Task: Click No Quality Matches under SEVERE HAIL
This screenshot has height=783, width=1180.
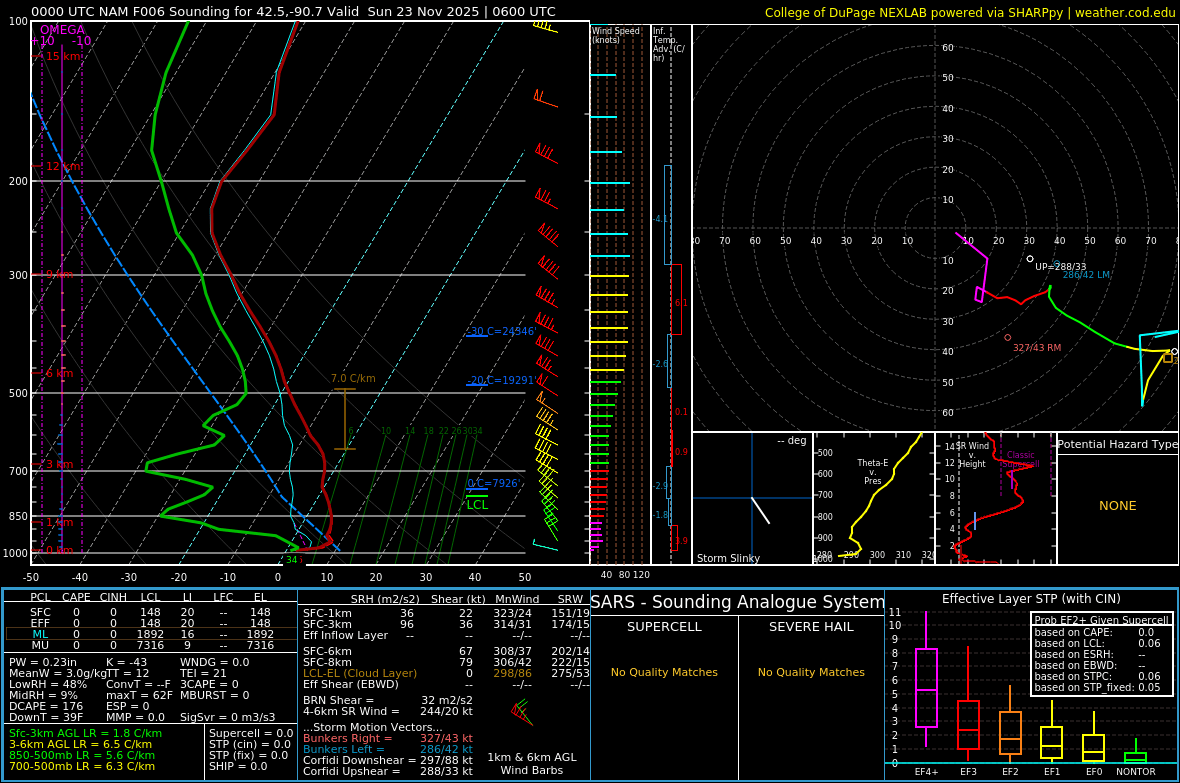Action: coord(811,672)
